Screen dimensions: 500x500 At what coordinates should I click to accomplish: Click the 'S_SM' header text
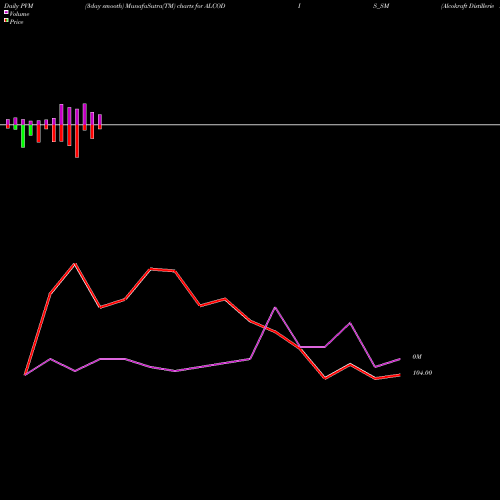381,6
